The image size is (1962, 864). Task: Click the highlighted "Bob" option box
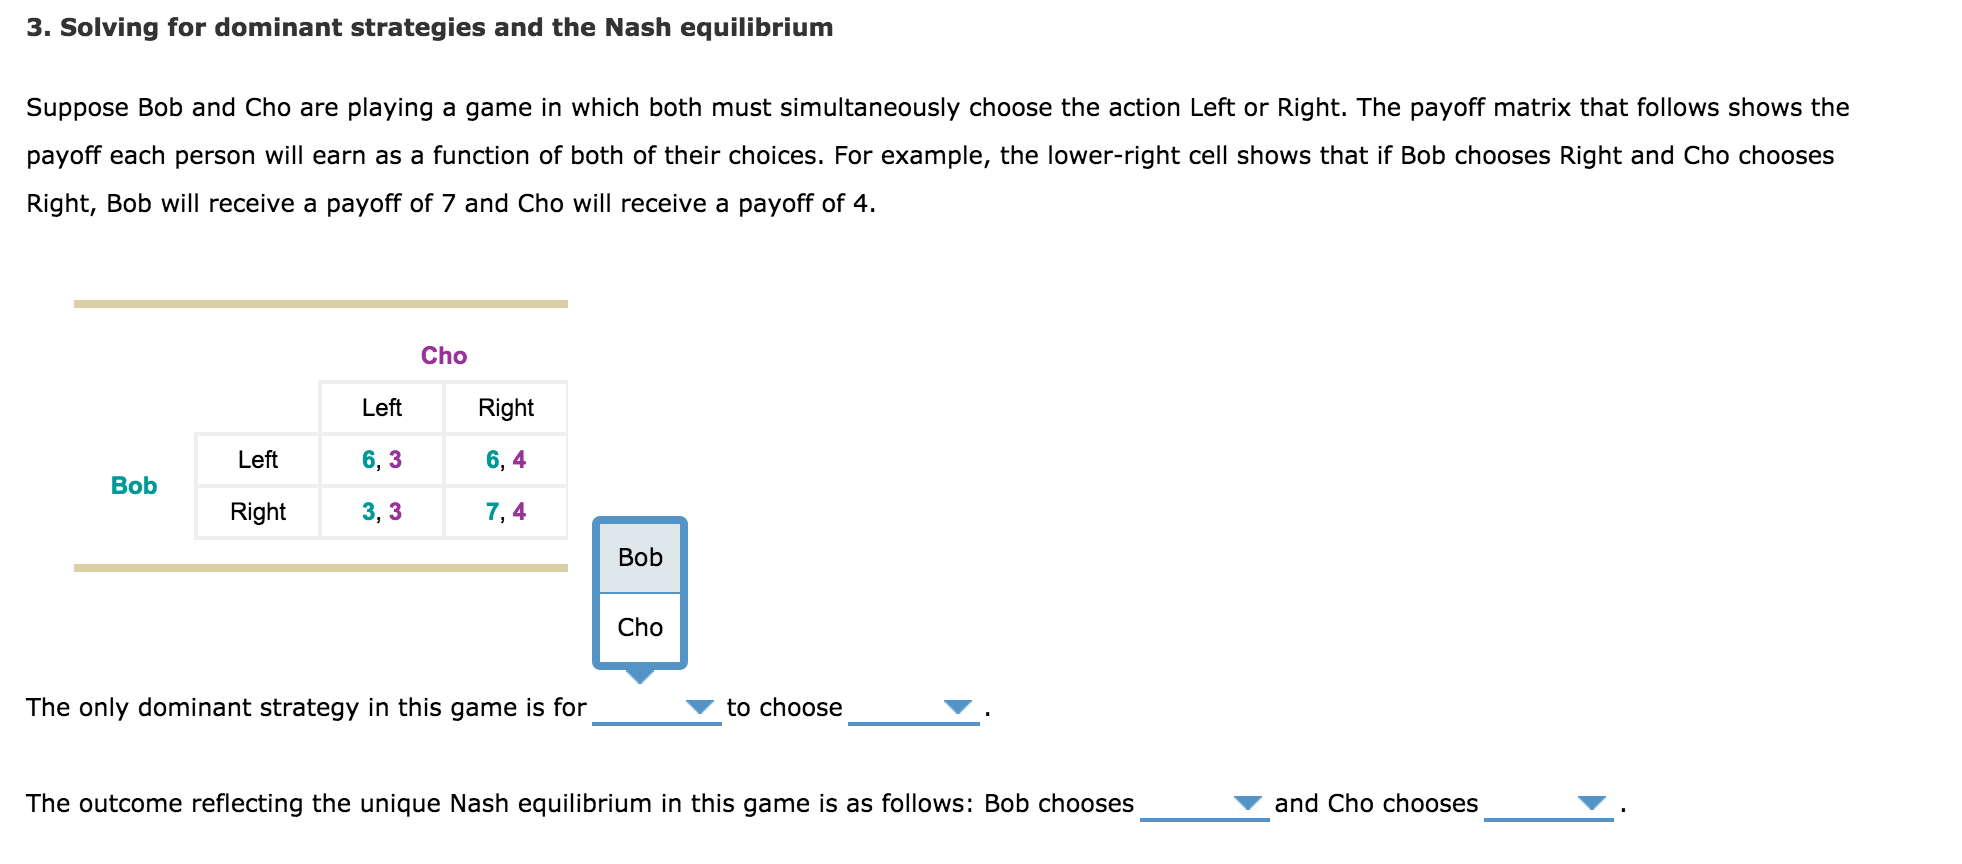pos(639,557)
